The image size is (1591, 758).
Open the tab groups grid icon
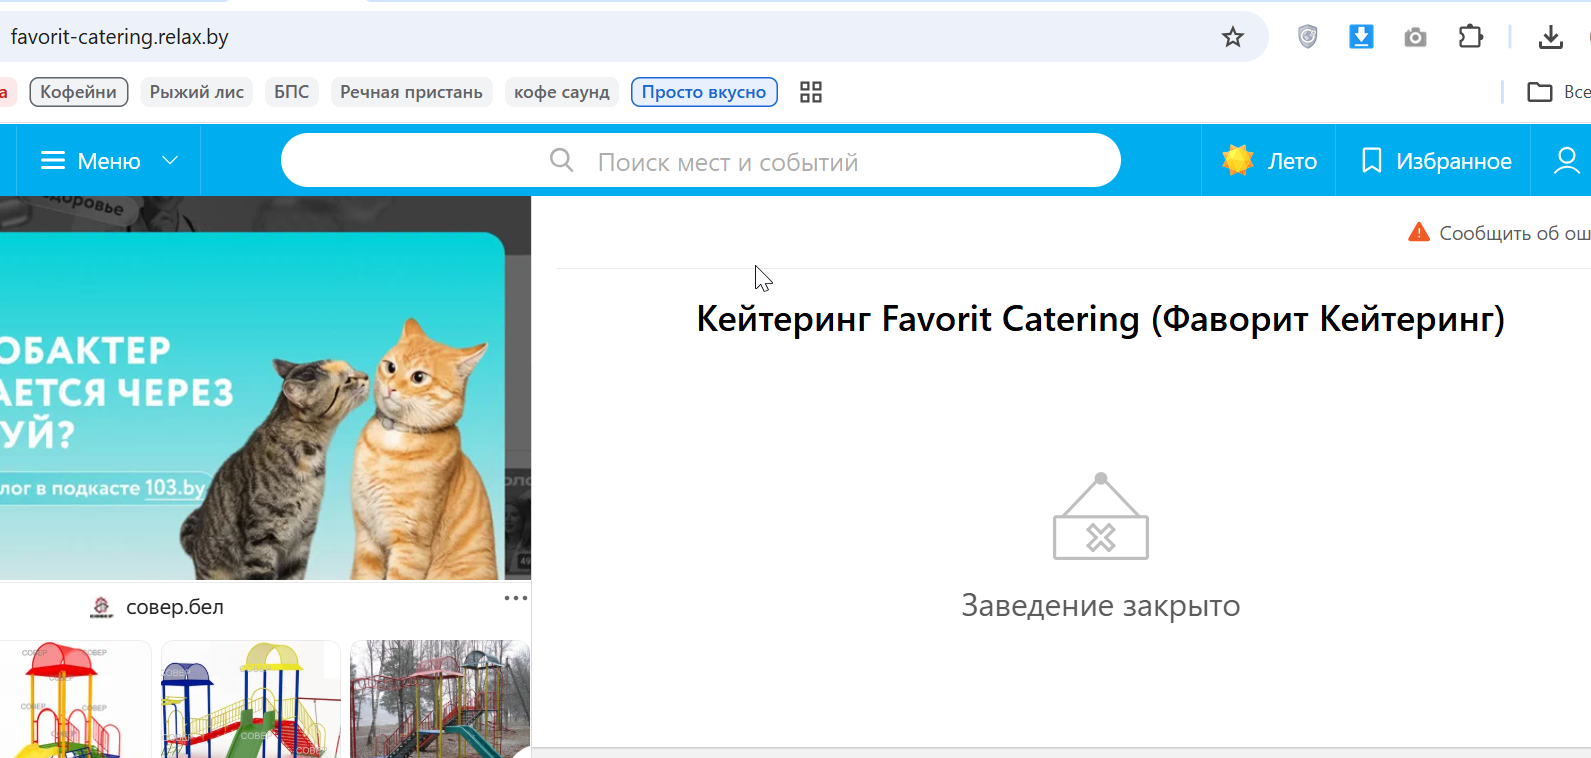811,92
